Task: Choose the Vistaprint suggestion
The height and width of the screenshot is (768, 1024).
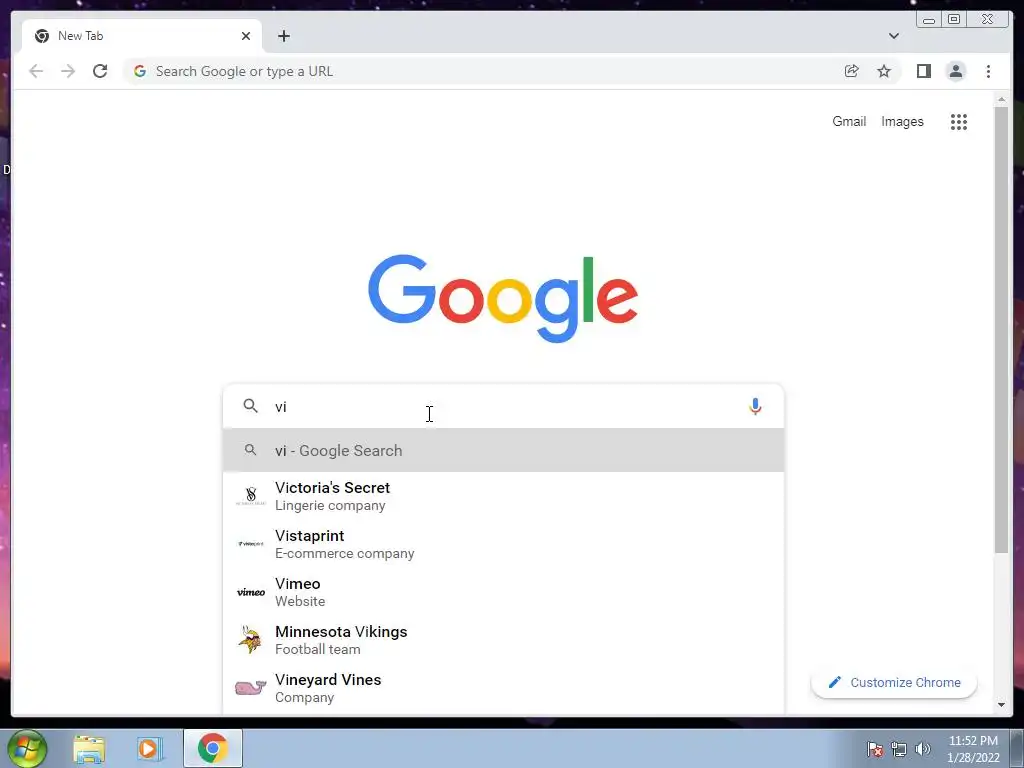Action: click(x=503, y=544)
